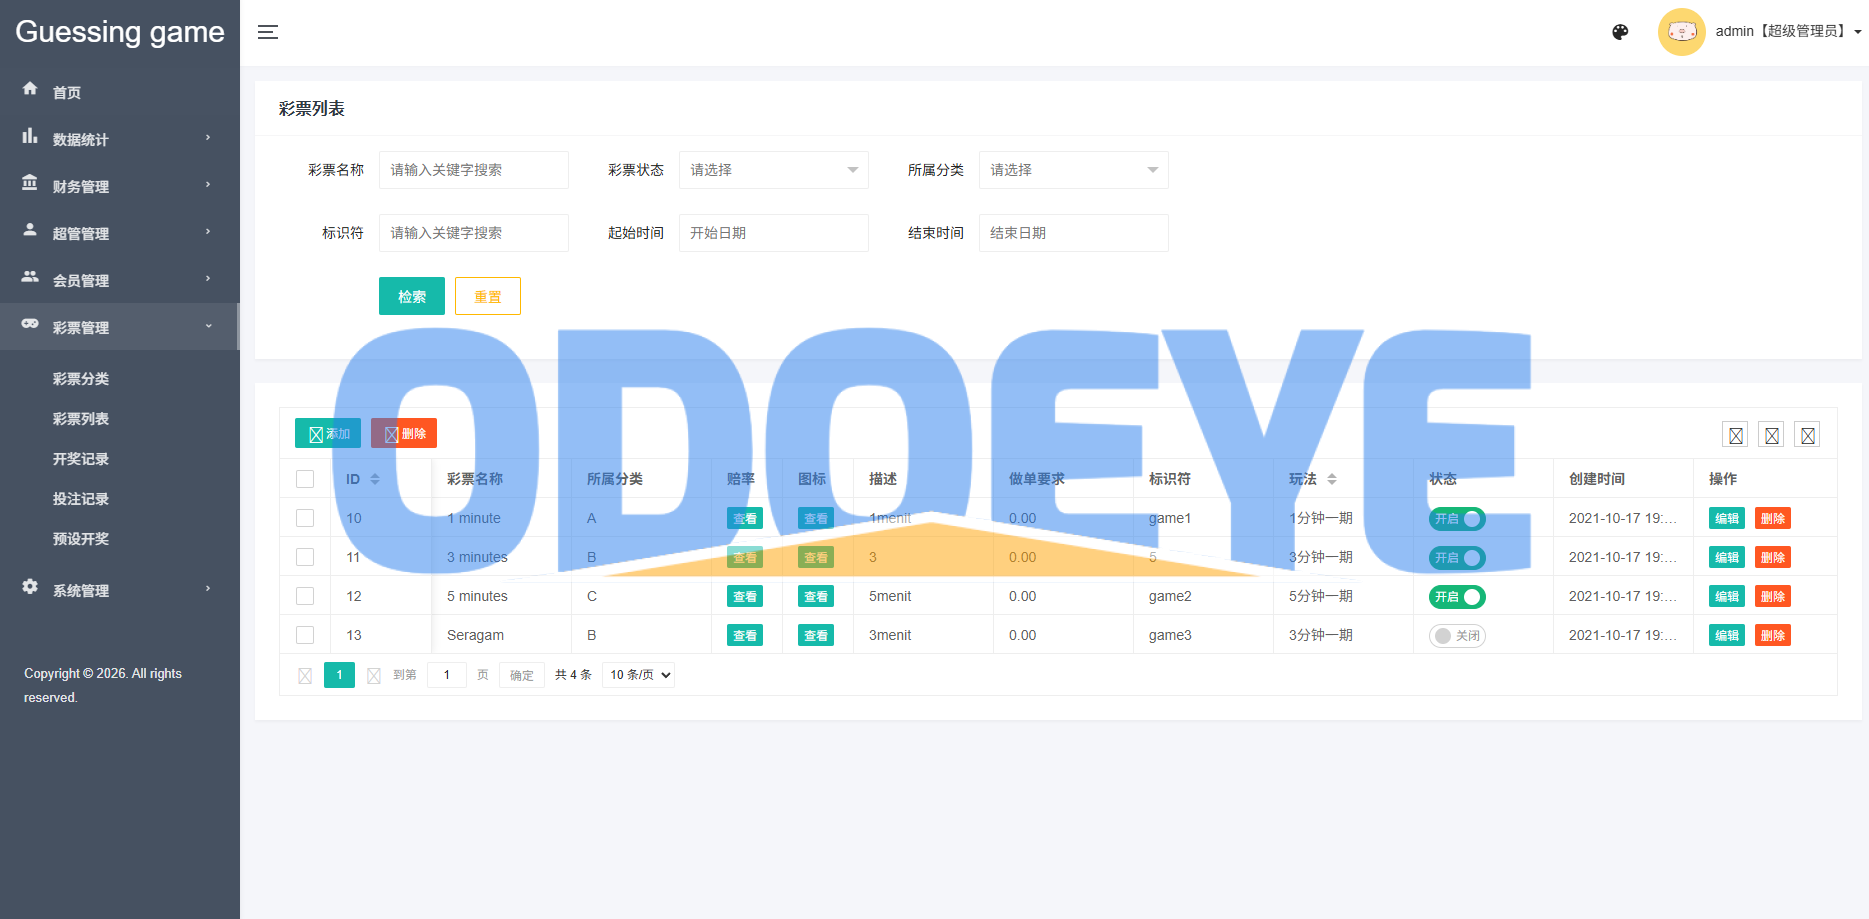Screen dimensions: 1869x919
Task: Click the member management people icon
Action: coord(30,277)
